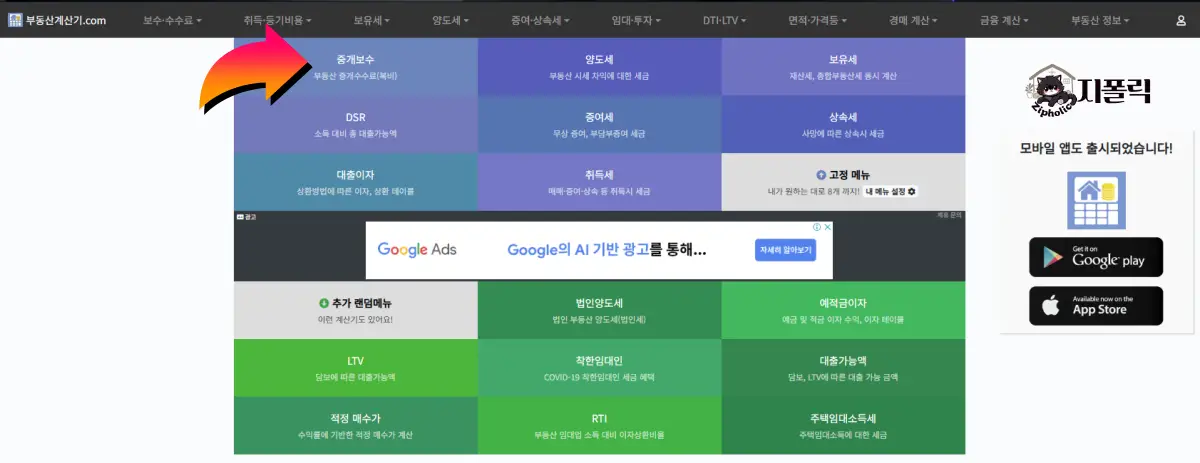Open the 보유세 calculator tile
Viewport: 1200px width, 463px height.
(843, 67)
